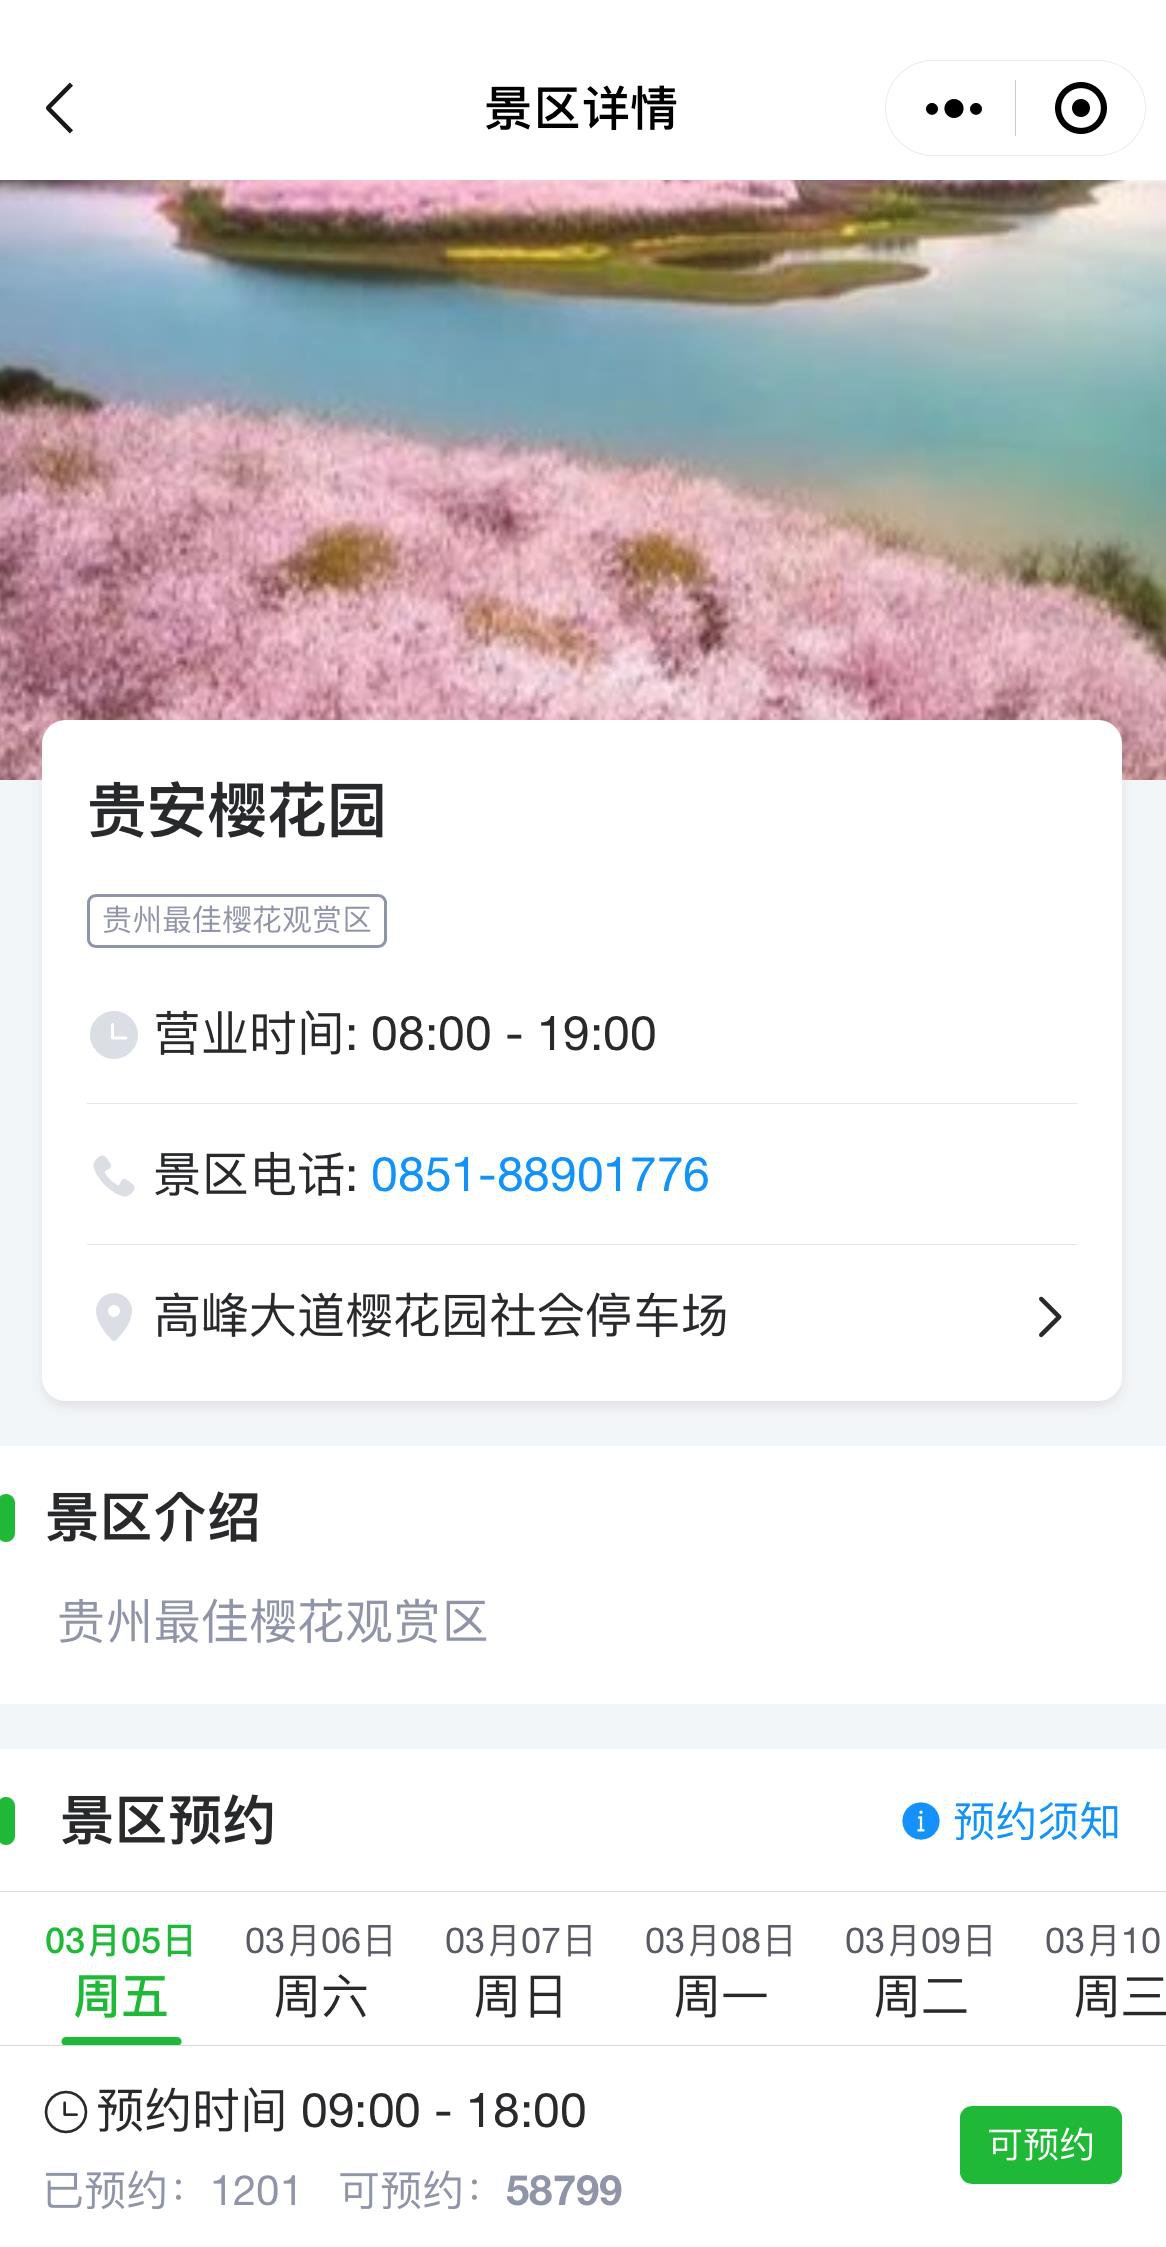Choose the 03月09日 周二 date tab

(920, 1970)
